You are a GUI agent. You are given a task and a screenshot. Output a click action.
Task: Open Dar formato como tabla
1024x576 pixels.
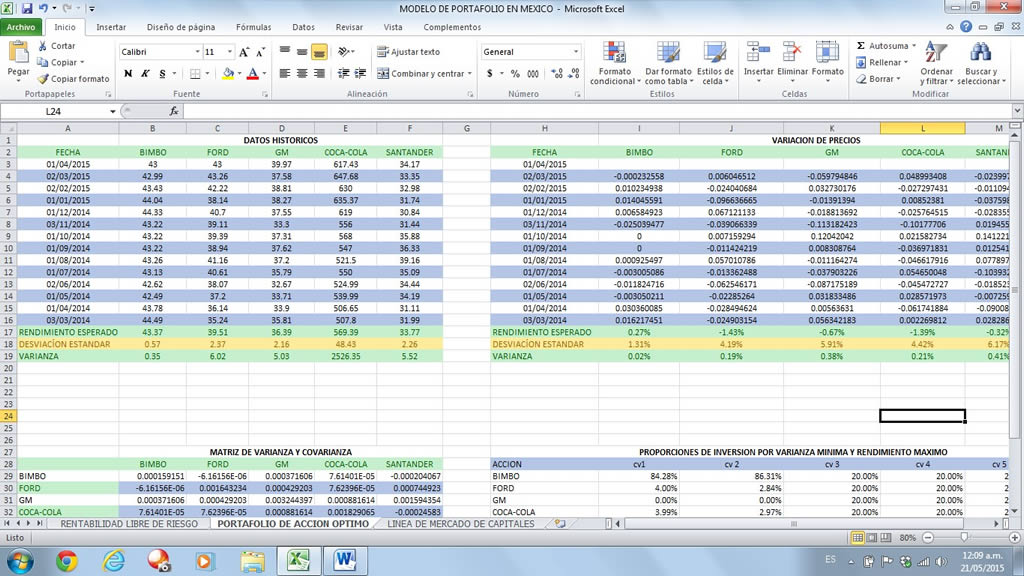tap(668, 63)
